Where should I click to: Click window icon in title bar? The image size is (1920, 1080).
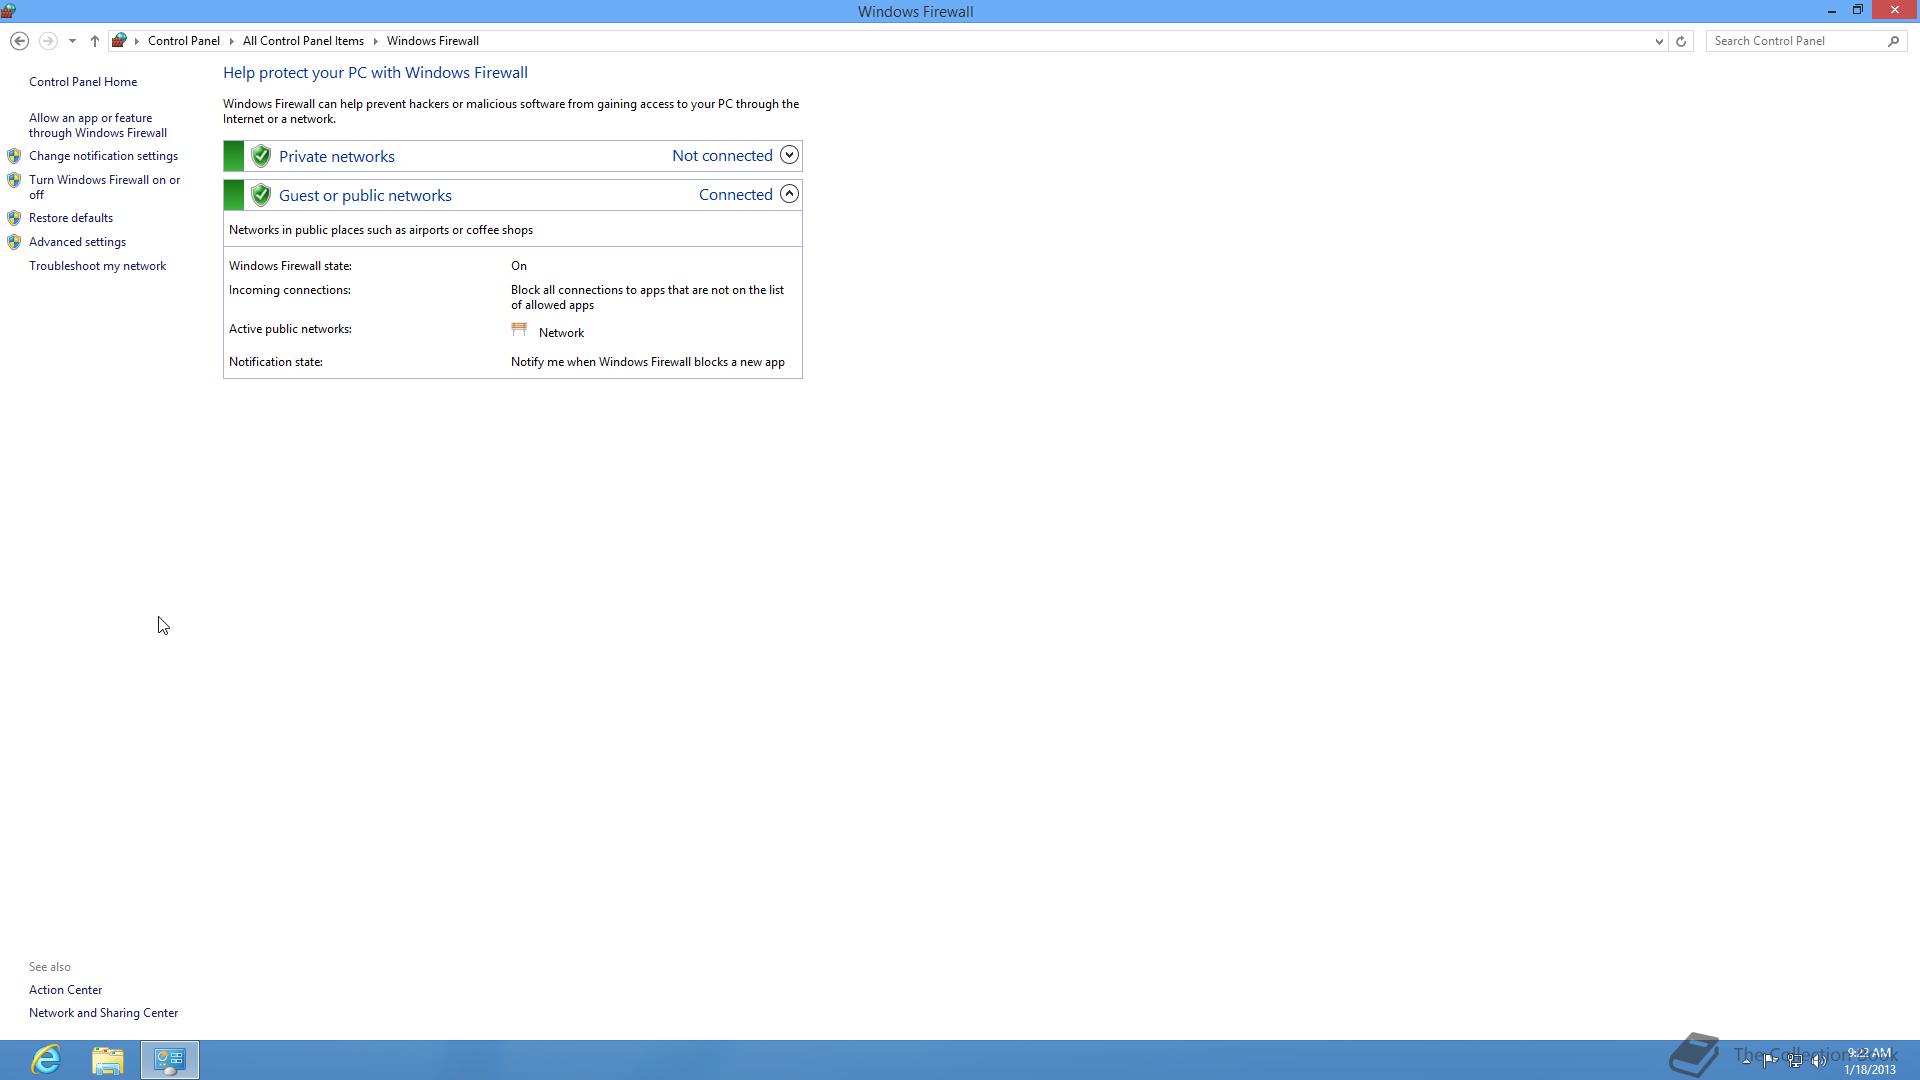click(x=8, y=11)
